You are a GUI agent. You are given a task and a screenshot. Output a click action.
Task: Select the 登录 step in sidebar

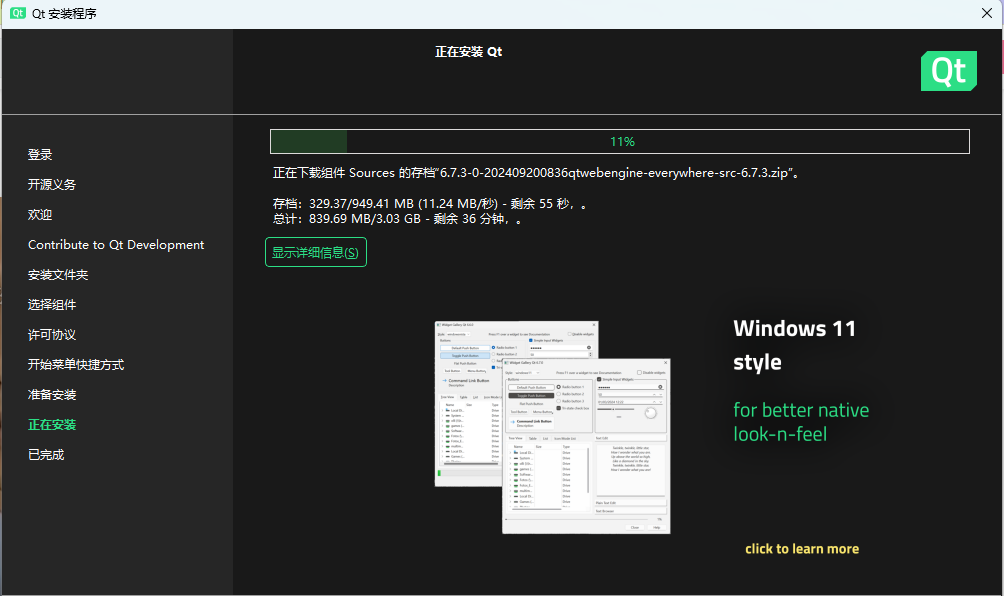point(40,154)
